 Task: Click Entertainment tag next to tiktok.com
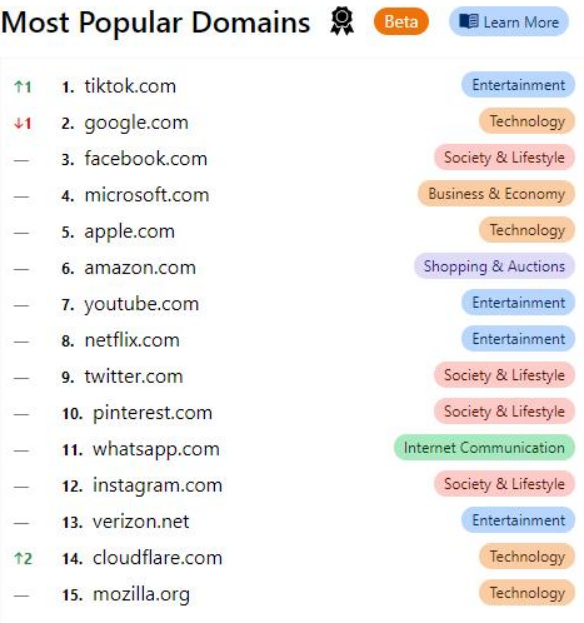coord(518,85)
